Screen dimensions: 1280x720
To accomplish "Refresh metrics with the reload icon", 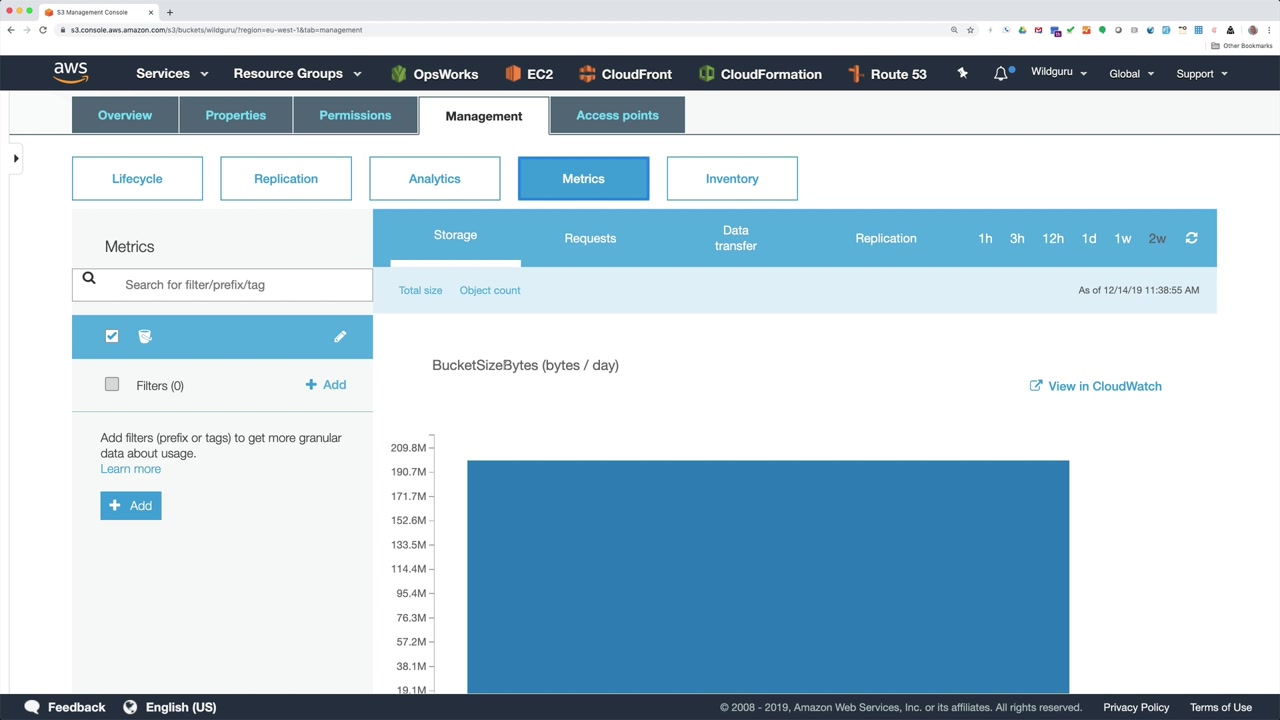I will 1191,238.
